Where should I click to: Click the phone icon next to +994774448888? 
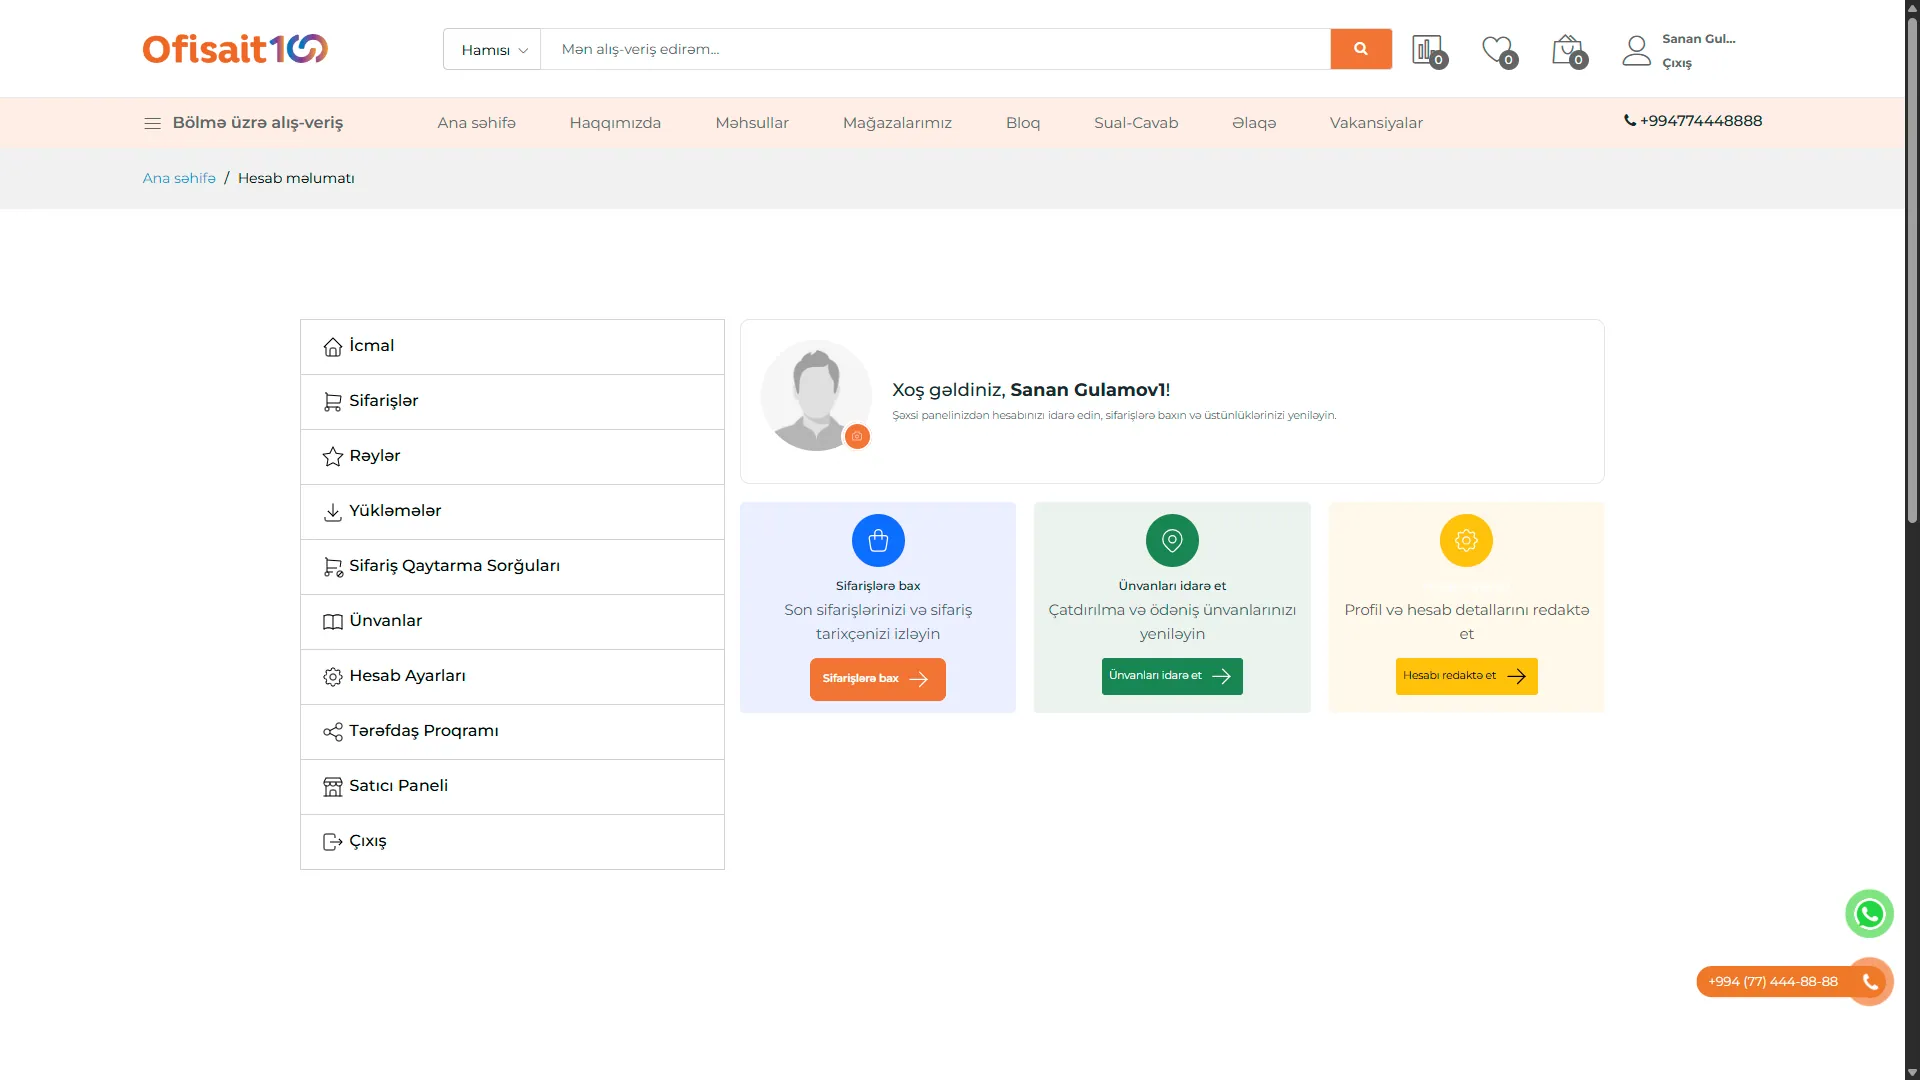pyautogui.click(x=1630, y=121)
